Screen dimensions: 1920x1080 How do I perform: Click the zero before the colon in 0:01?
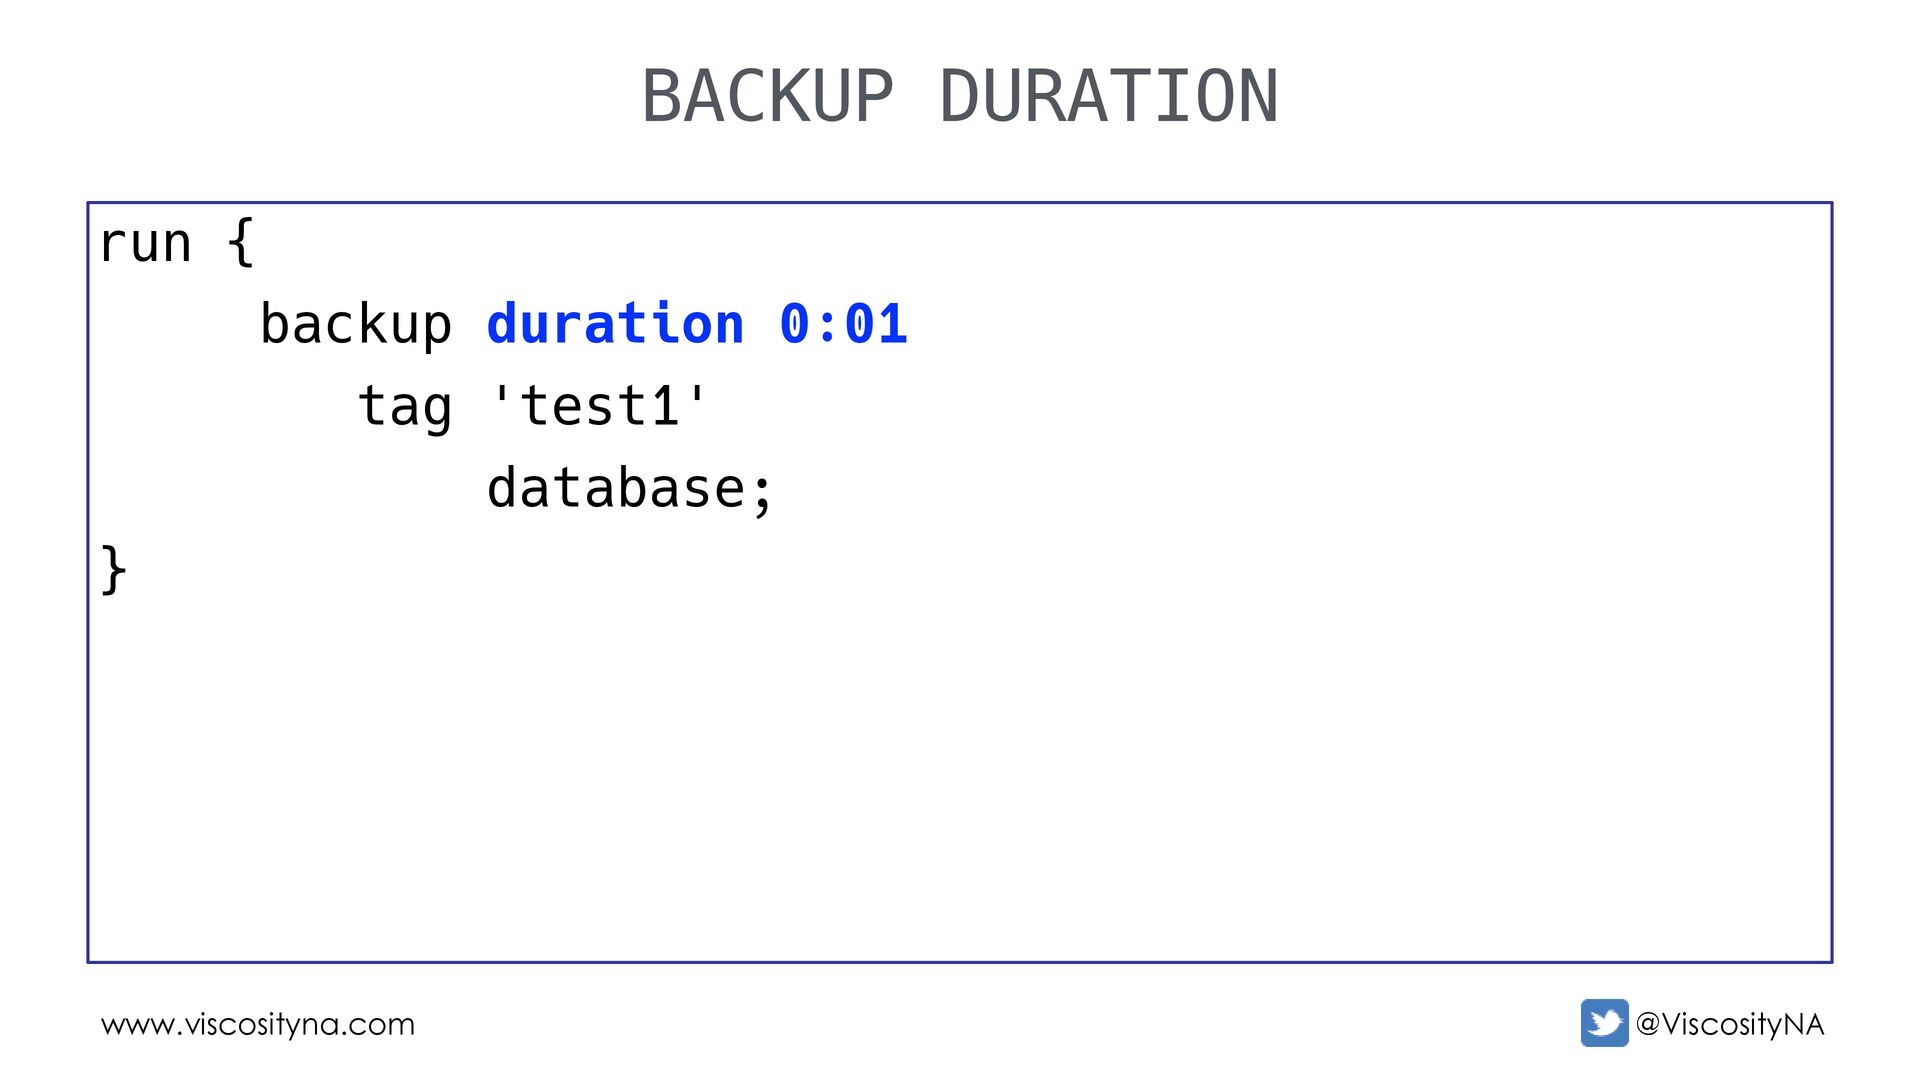[x=795, y=324]
